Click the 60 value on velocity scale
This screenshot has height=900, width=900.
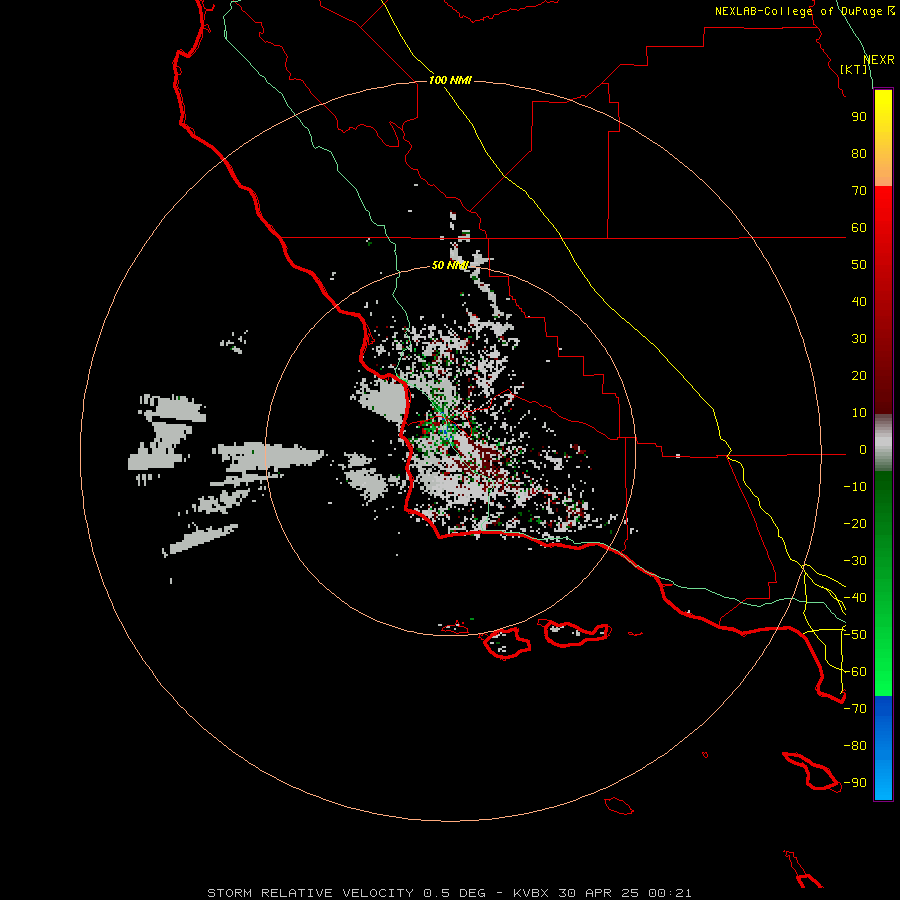(x=859, y=228)
